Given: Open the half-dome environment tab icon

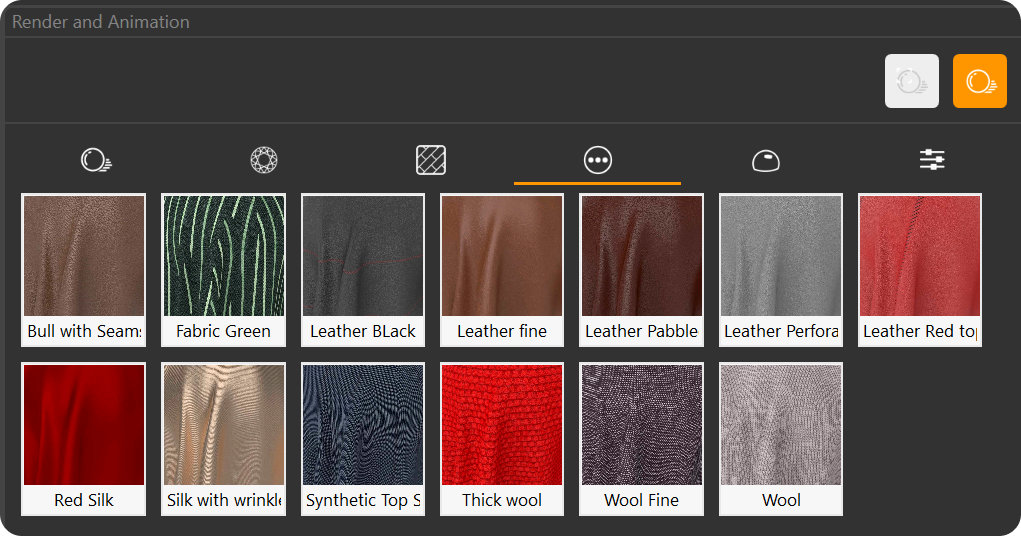Looking at the screenshot, I should [x=765, y=160].
